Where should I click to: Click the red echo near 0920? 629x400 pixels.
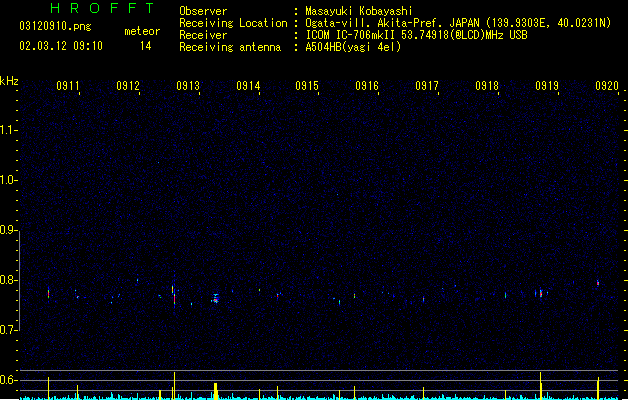pos(598,283)
